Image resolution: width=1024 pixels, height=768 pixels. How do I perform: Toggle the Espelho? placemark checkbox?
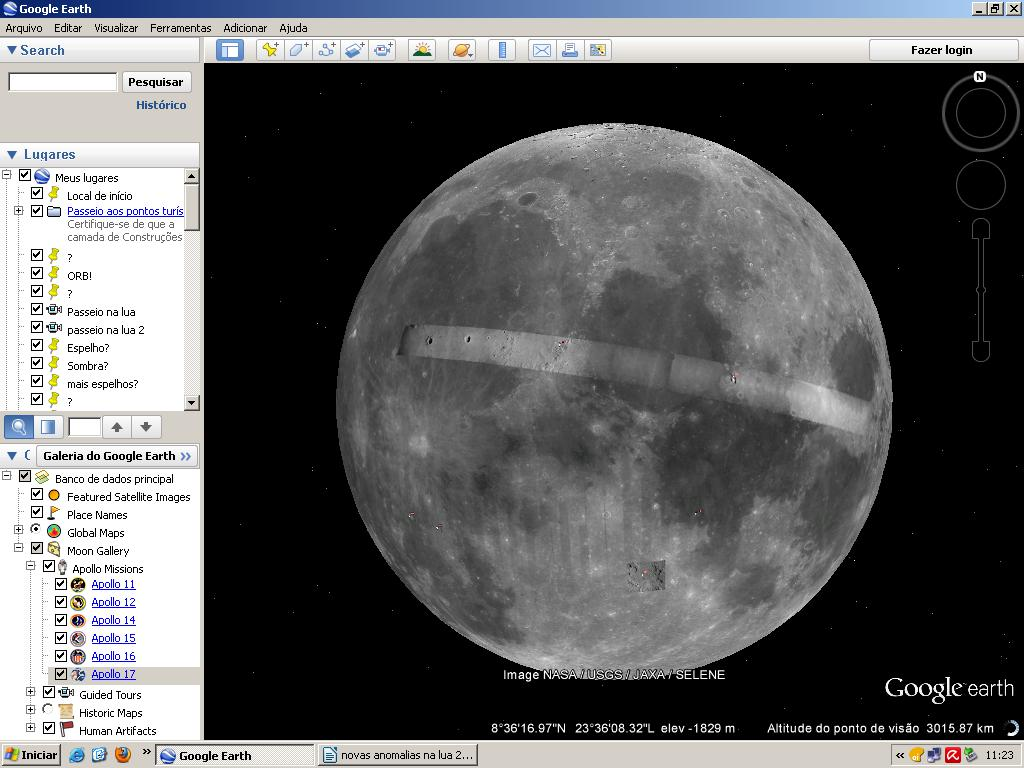(x=37, y=345)
